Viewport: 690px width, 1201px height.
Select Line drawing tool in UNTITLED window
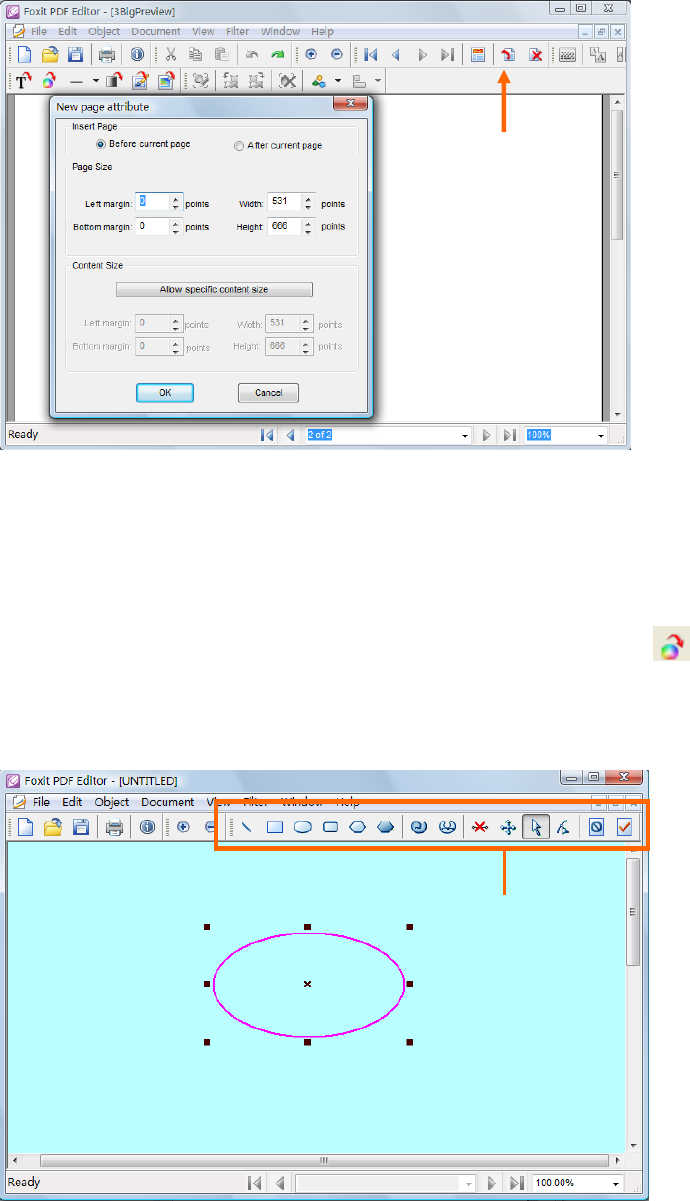click(x=246, y=827)
